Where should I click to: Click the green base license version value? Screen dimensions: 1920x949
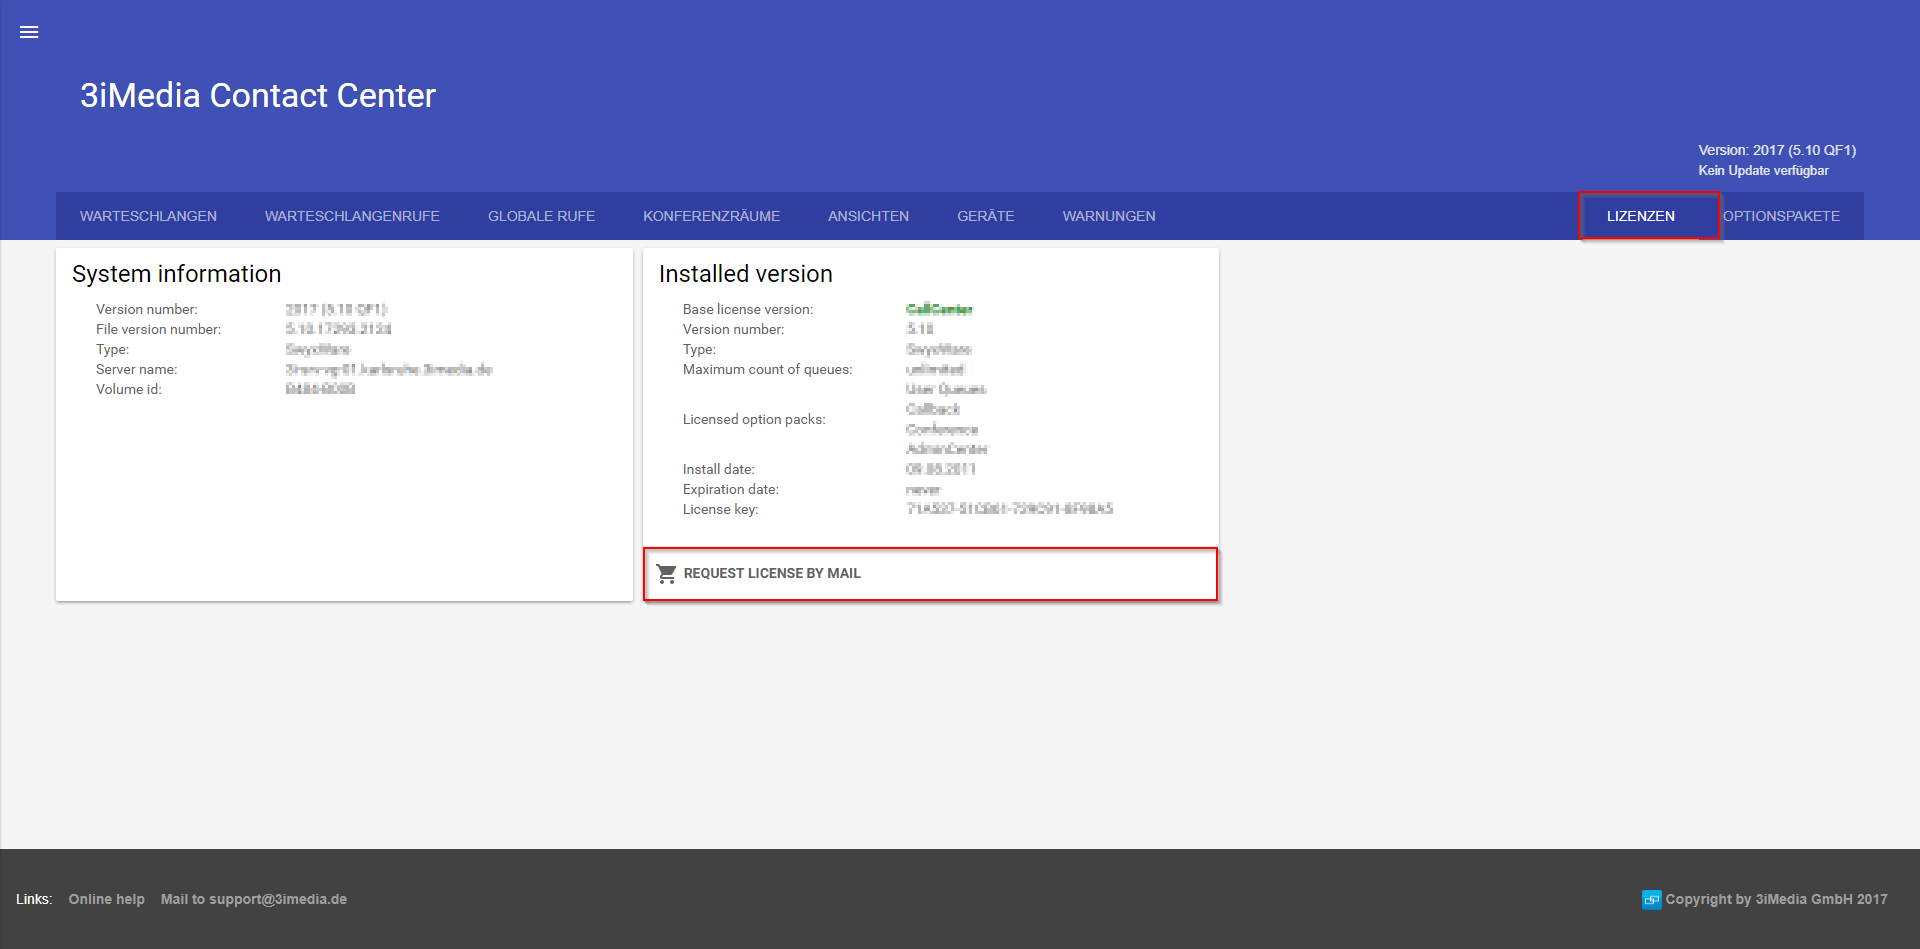point(939,309)
